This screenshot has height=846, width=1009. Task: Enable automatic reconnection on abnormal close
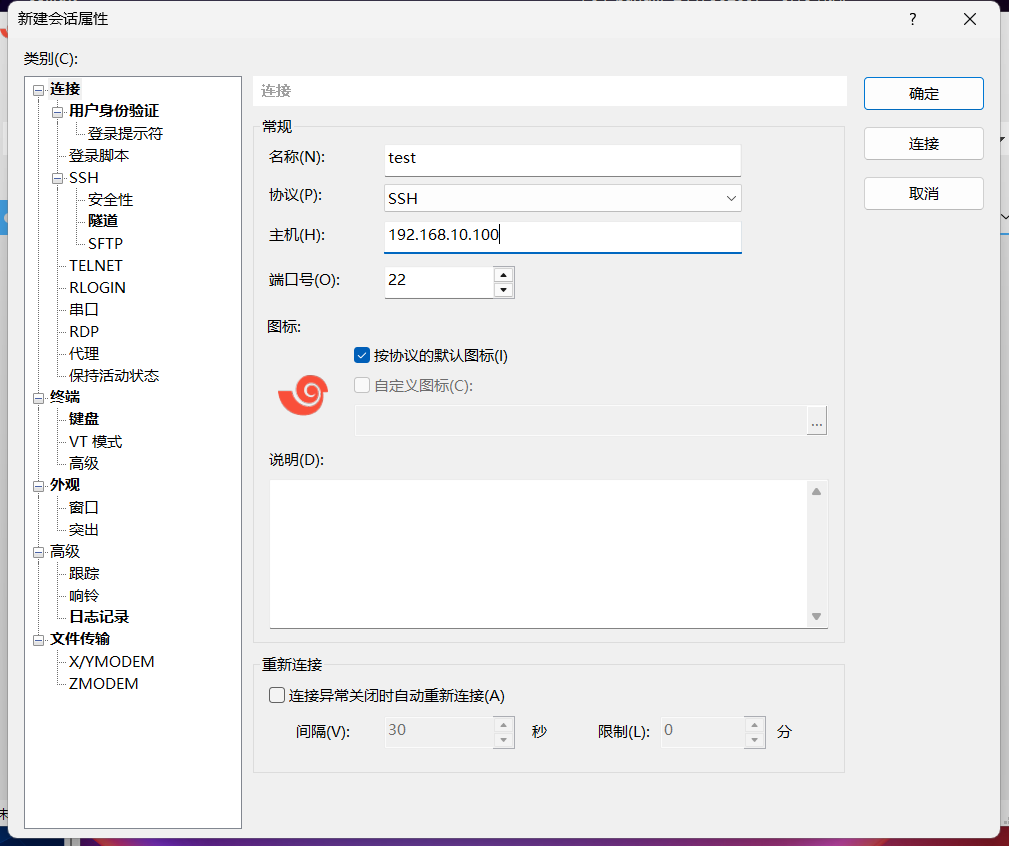point(276,694)
